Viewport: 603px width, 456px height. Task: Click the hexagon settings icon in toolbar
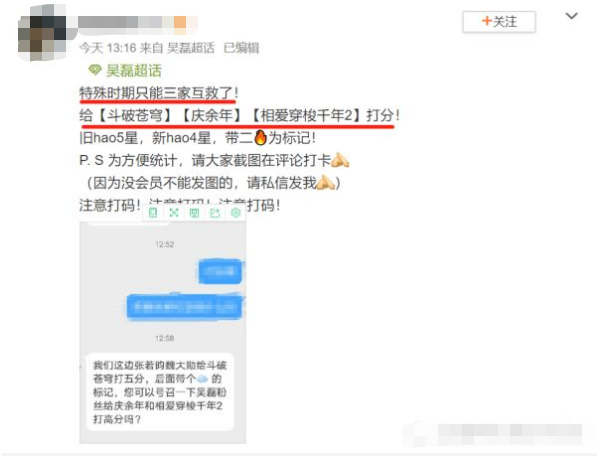(235, 213)
